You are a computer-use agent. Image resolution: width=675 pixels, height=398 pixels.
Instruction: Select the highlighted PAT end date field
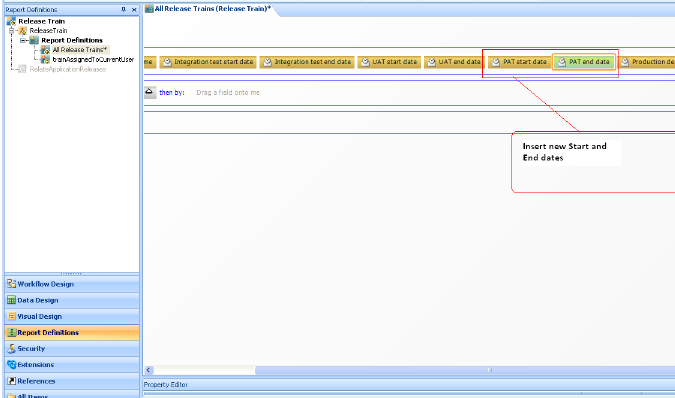[584, 62]
